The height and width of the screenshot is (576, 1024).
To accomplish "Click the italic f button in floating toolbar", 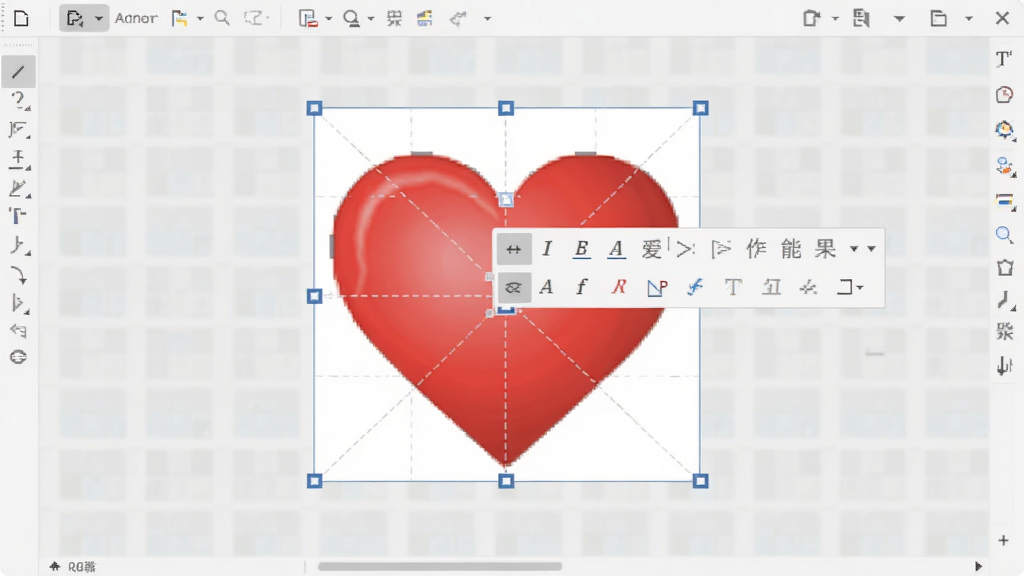I will [x=581, y=287].
